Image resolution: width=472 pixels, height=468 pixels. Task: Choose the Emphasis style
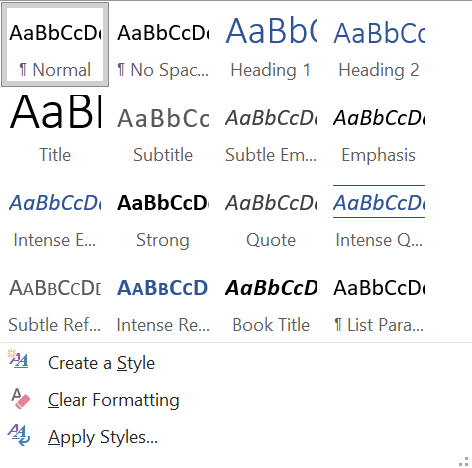click(x=379, y=130)
